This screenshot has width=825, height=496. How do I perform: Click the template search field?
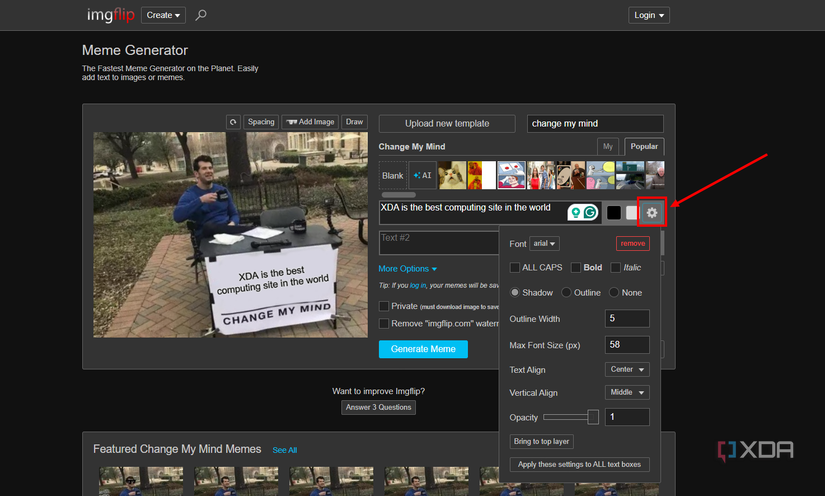click(x=595, y=124)
